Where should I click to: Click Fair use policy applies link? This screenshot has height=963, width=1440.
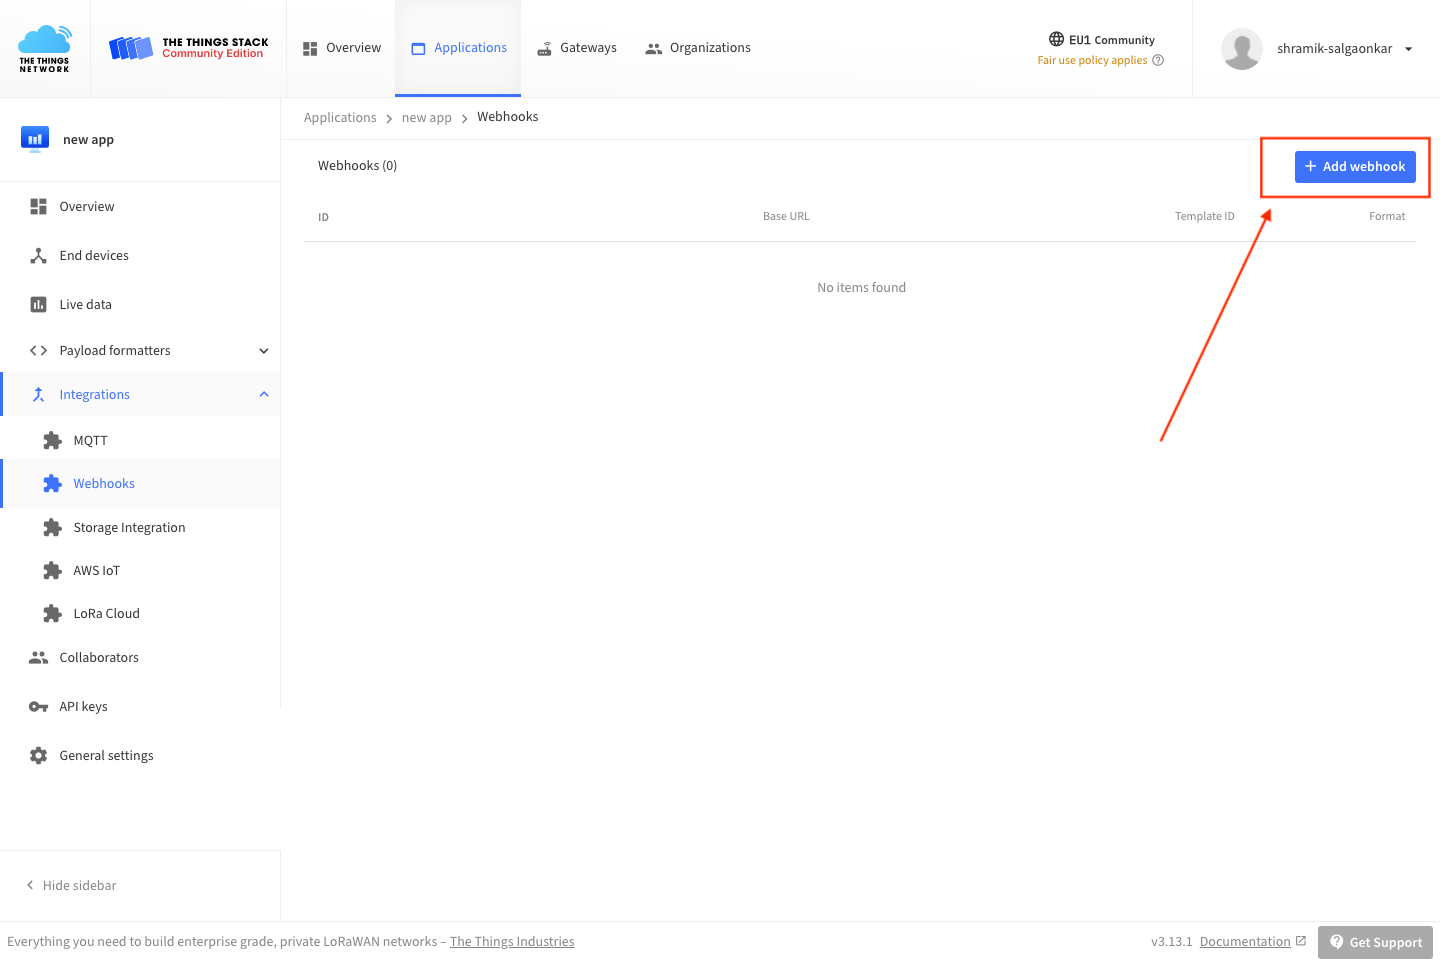pyautogui.click(x=1092, y=60)
